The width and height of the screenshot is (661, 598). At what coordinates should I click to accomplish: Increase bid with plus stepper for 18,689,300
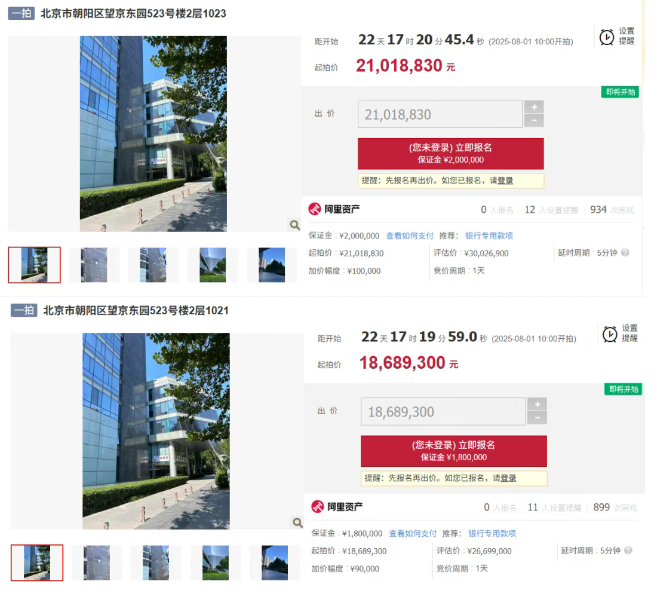[x=537, y=404]
